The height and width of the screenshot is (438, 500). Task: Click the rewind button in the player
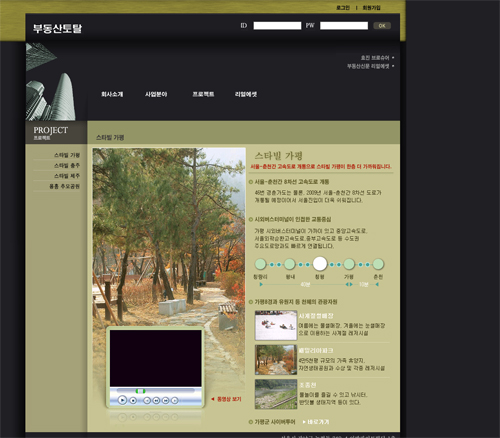[x=156, y=400]
